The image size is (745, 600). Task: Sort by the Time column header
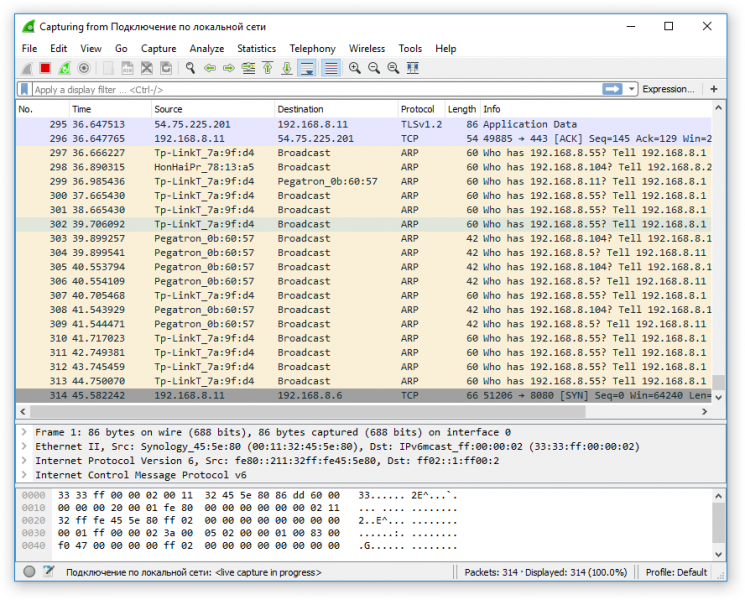(x=110, y=109)
